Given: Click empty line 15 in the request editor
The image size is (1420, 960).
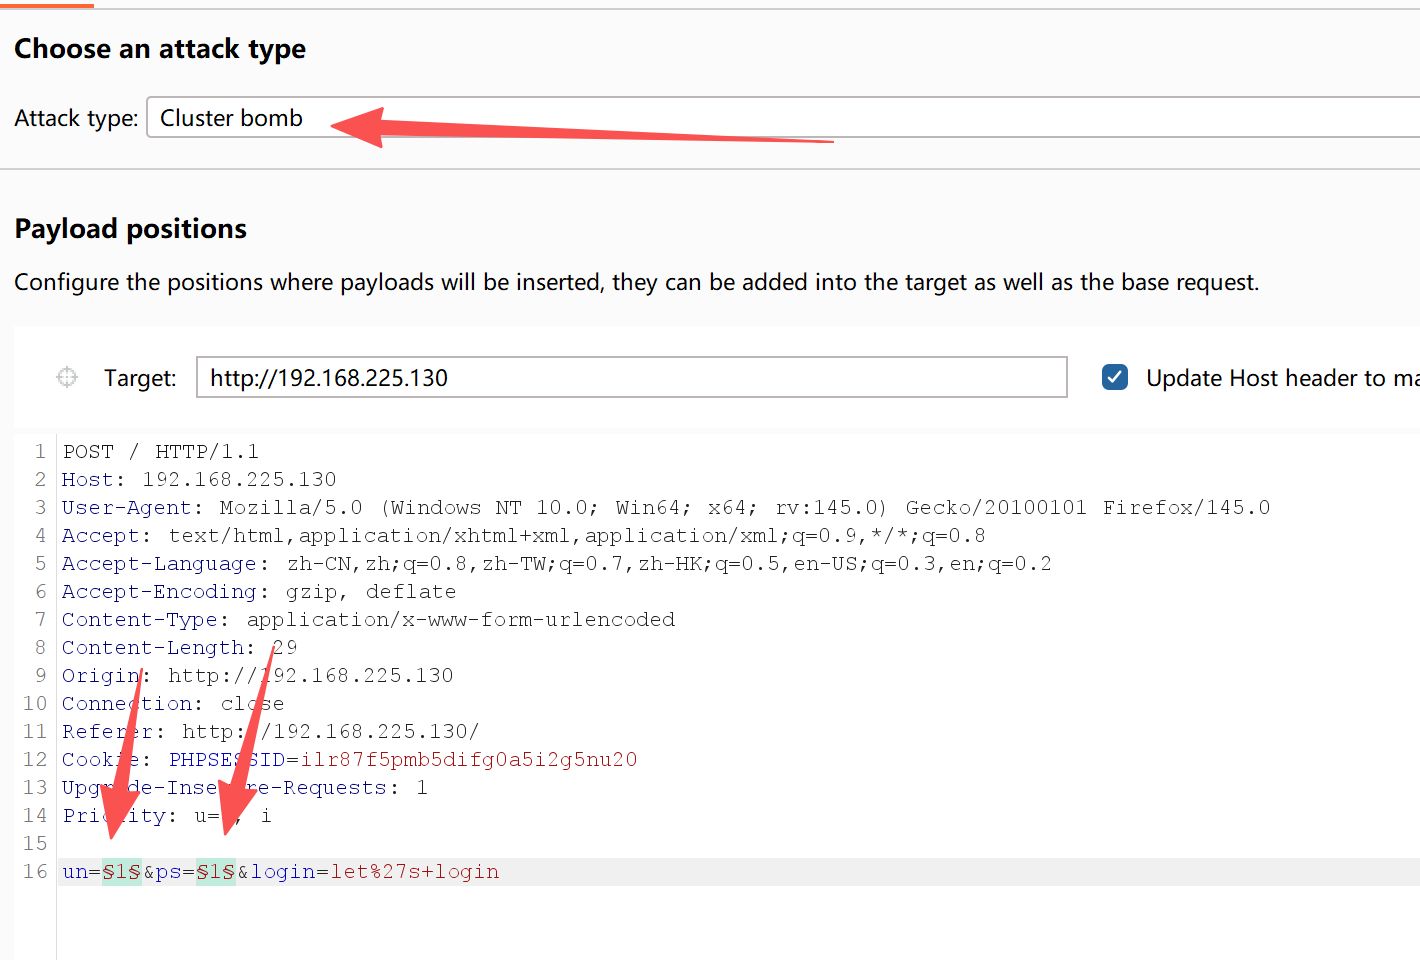Looking at the screenshot, I should (400, 844).
